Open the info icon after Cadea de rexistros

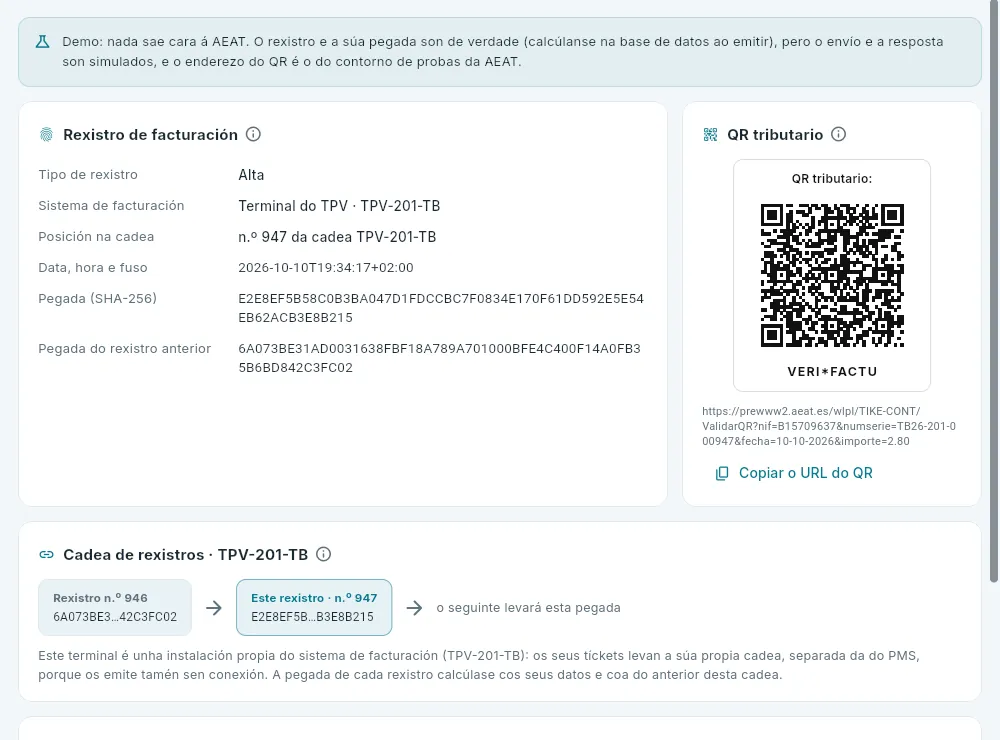click(x=323, y=554)
